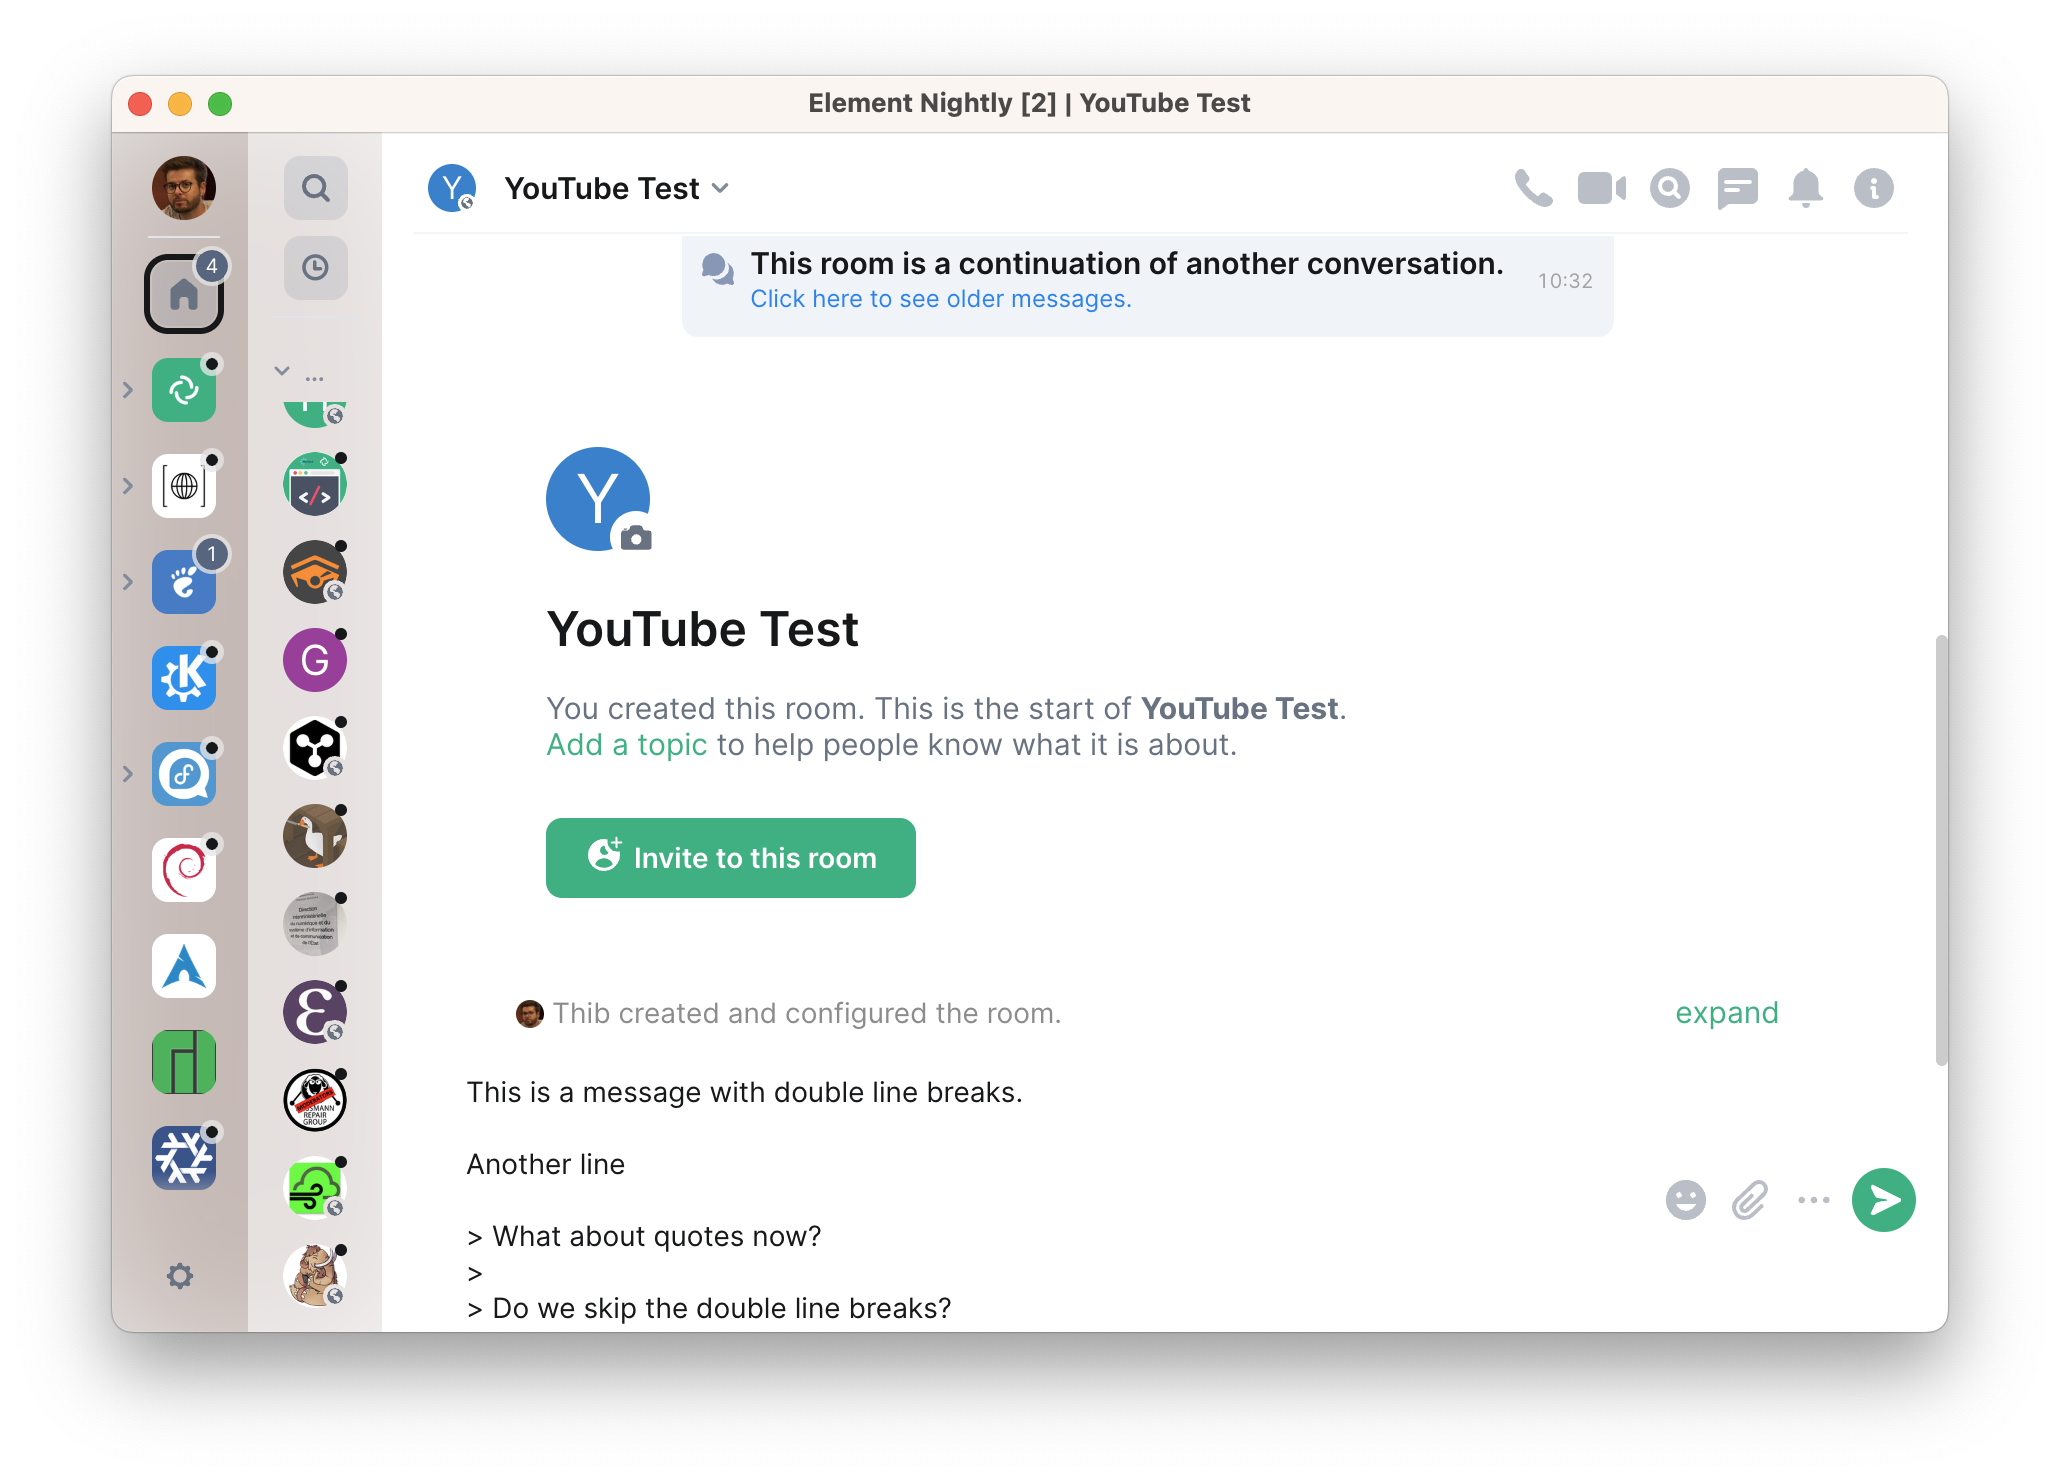
Task: Open room search magnifier icon
Action: pos(1669,188)
